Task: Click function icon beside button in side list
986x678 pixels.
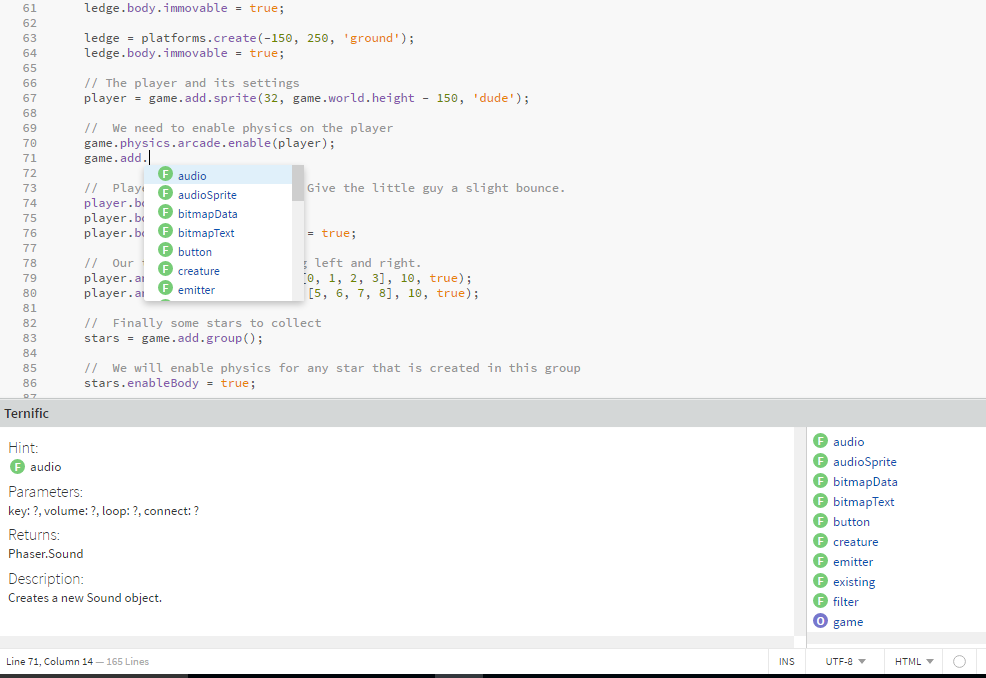Action: [x=821, y=521]
